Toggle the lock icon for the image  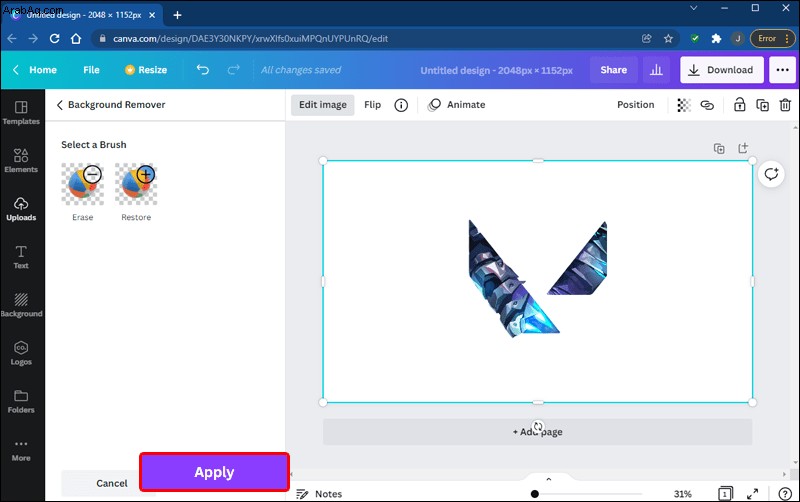(739, 105)
